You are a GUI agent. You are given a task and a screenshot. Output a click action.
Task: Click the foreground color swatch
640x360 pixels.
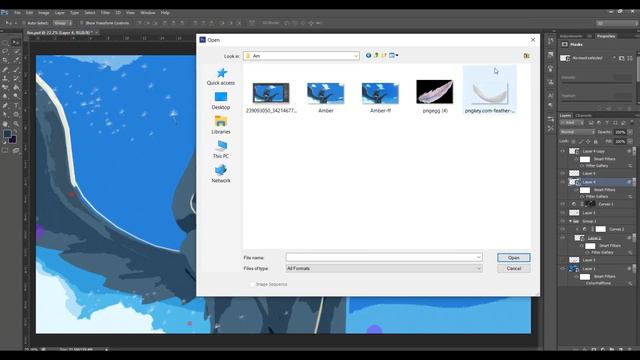7,134
